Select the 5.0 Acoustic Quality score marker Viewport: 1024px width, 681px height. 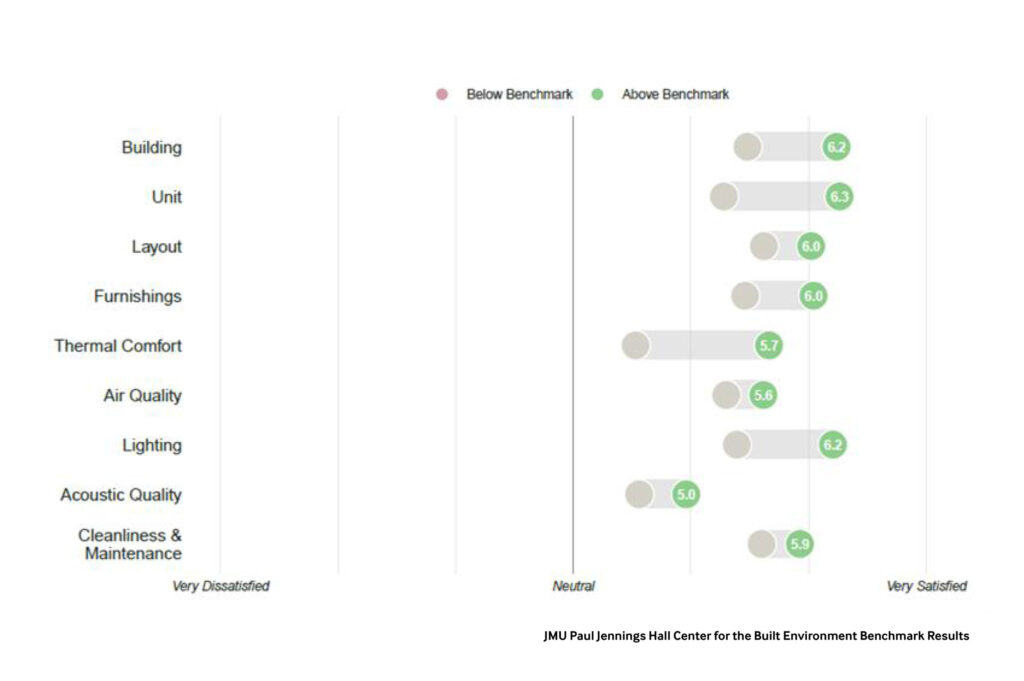[x=686, y=494]
